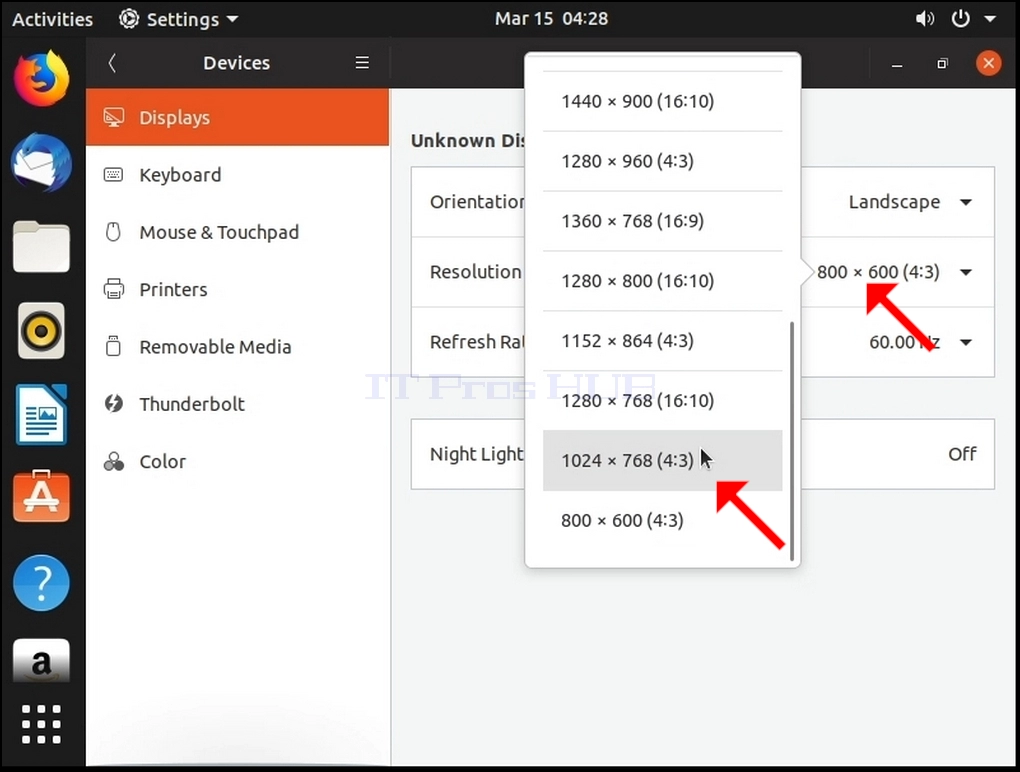Launch Rhythmbox speaker icon in the dock
The height and width of the screenshot is (772, 1020).
42,330
